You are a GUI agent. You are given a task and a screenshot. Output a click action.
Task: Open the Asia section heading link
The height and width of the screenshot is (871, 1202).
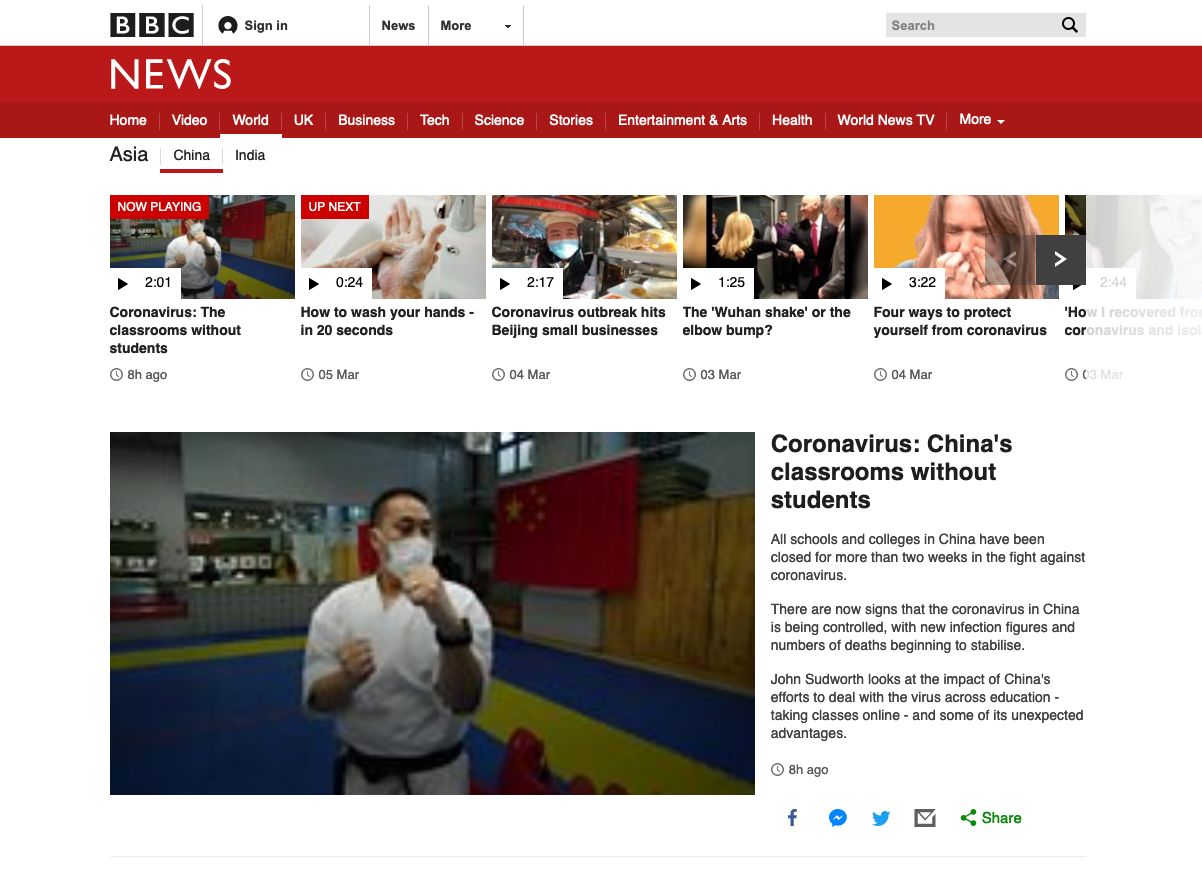pos(129,154)
